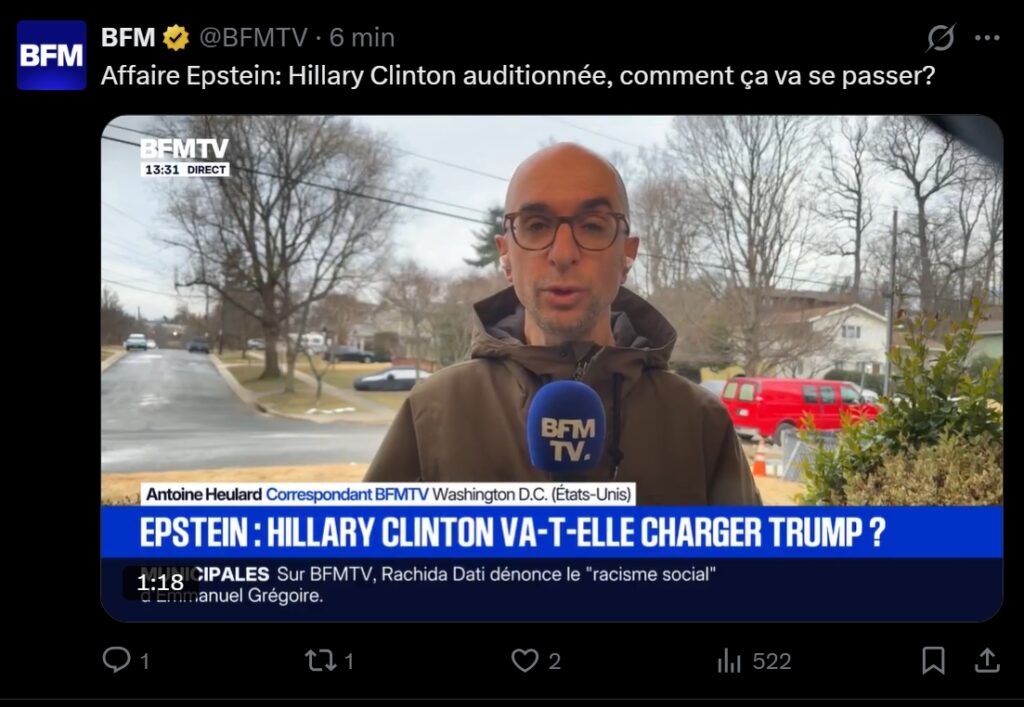
Task: Click the reply count number 1
Action: [145, 661]
